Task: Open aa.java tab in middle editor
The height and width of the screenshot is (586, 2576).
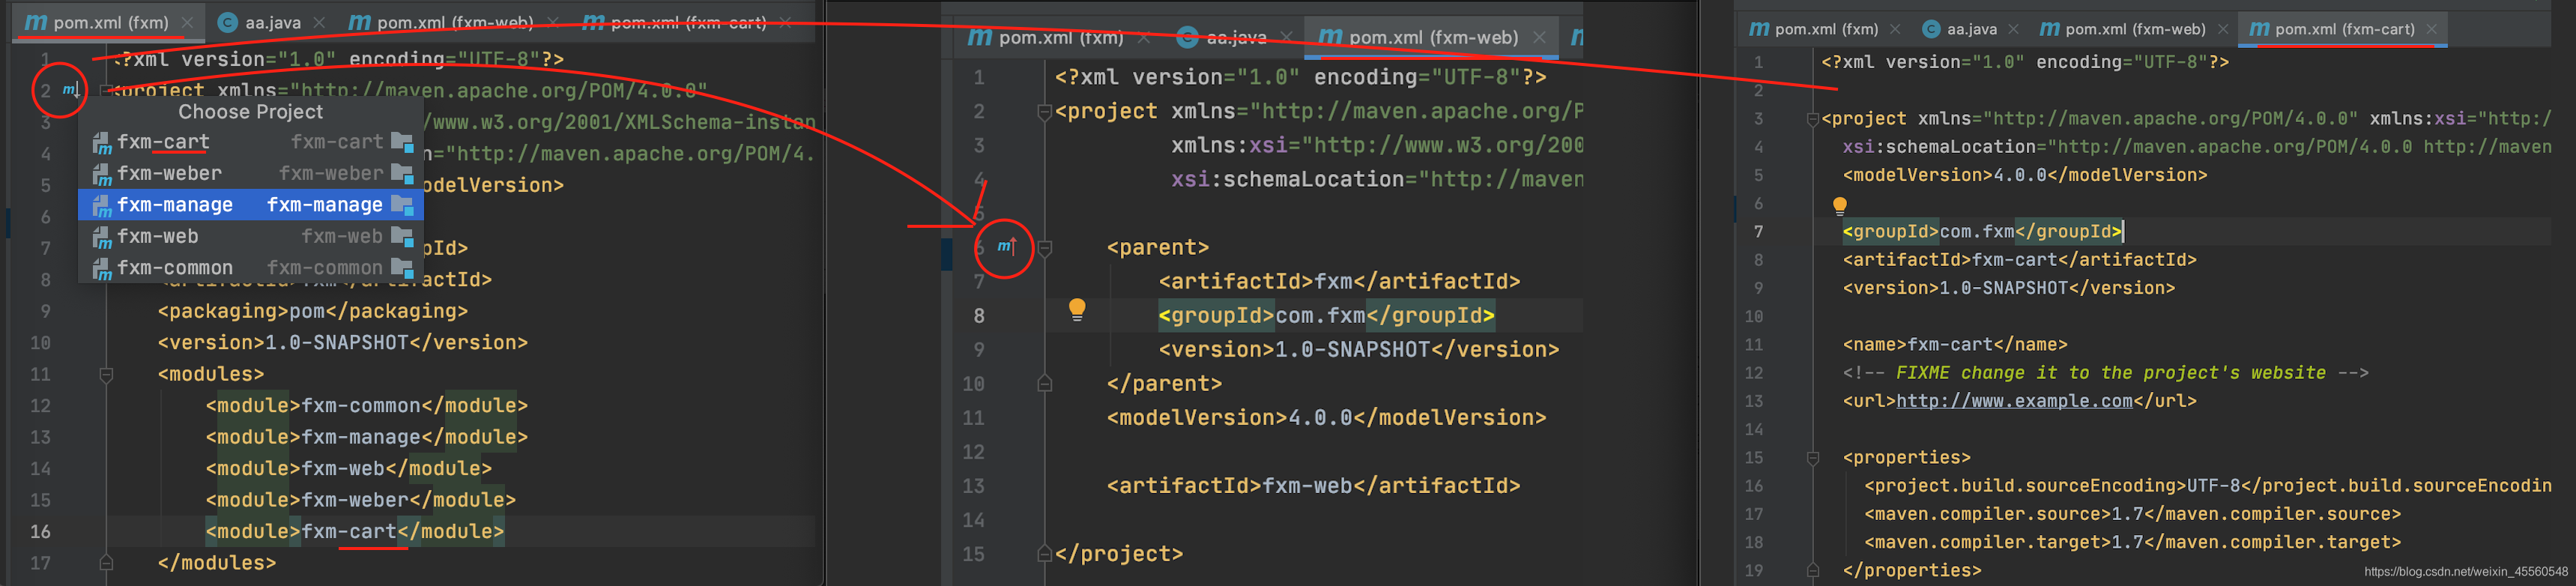Action: coord(1236,37)
